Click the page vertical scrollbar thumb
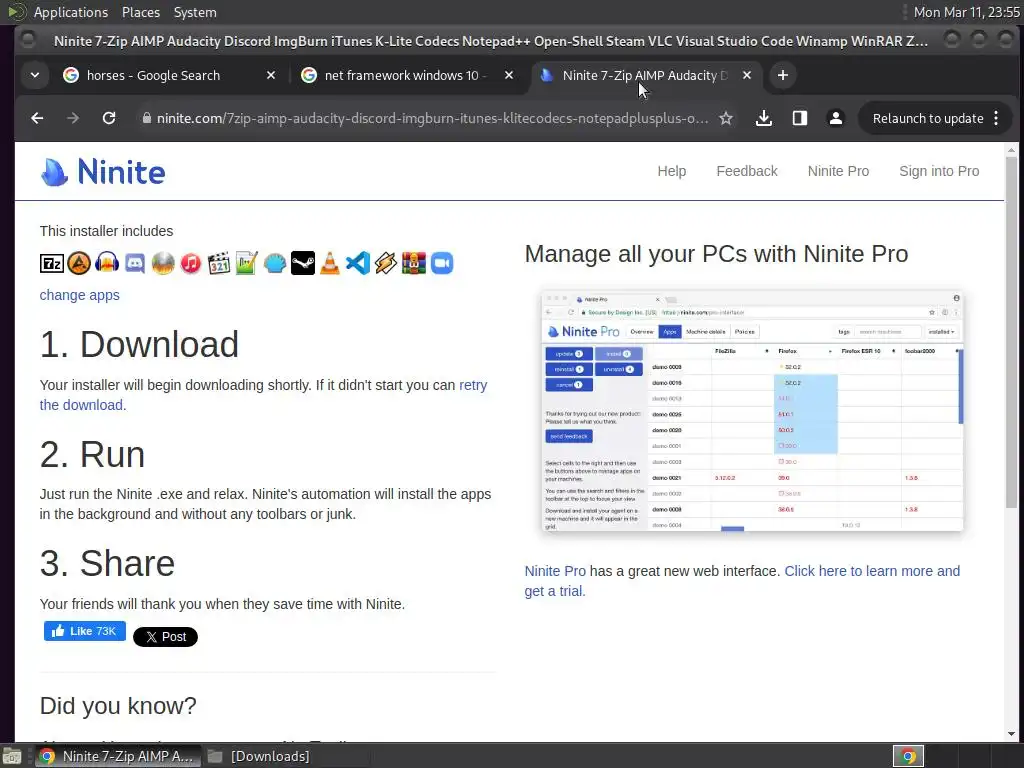 point(1011,332)
